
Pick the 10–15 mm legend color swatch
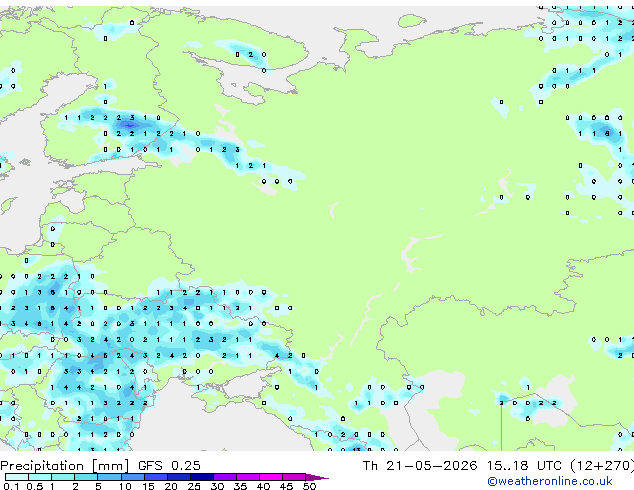click(133, 477)
